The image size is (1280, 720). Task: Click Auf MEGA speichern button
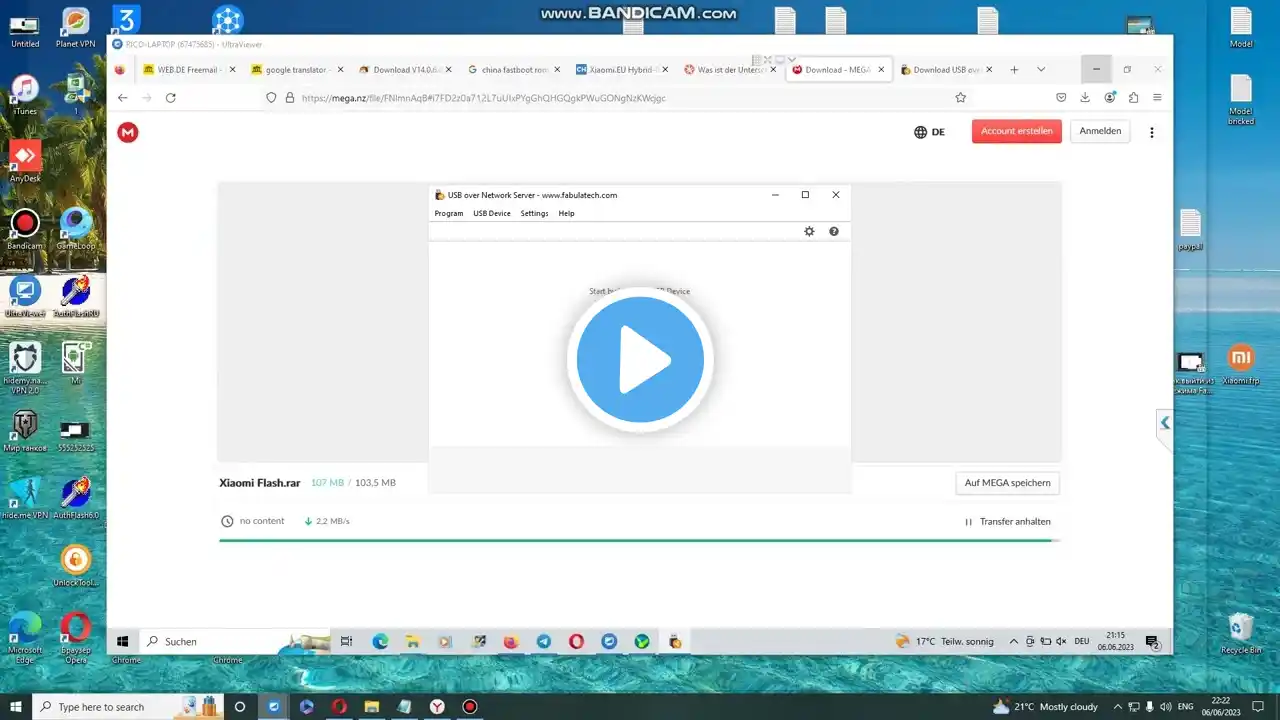click(1007, 483)
